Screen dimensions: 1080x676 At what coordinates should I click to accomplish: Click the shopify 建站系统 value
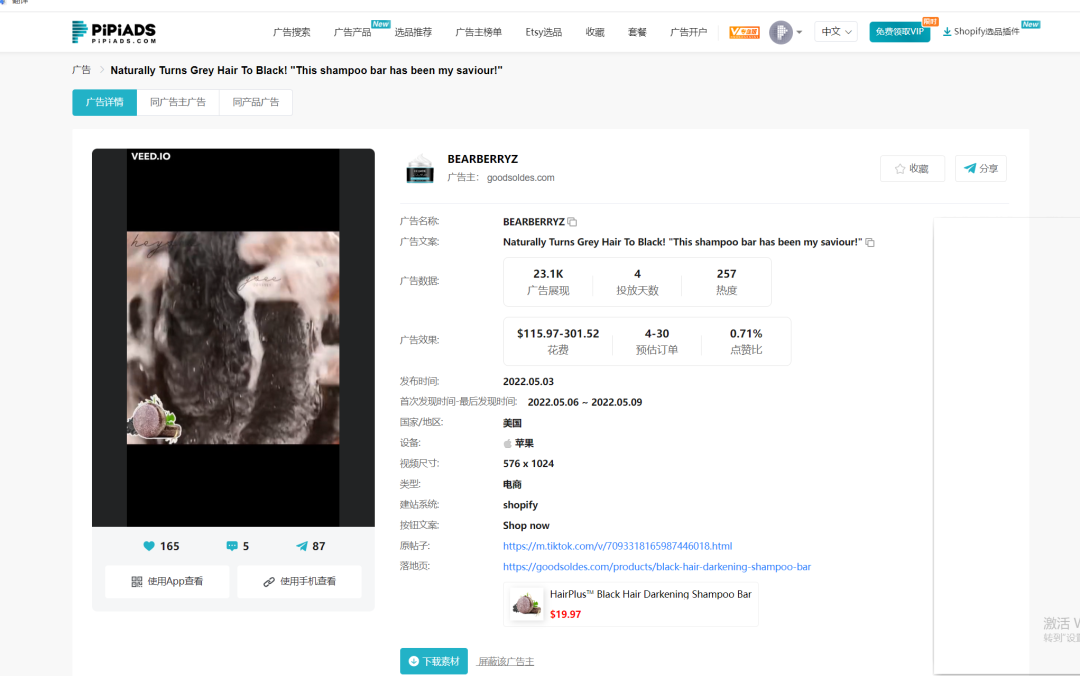[520, 504]
